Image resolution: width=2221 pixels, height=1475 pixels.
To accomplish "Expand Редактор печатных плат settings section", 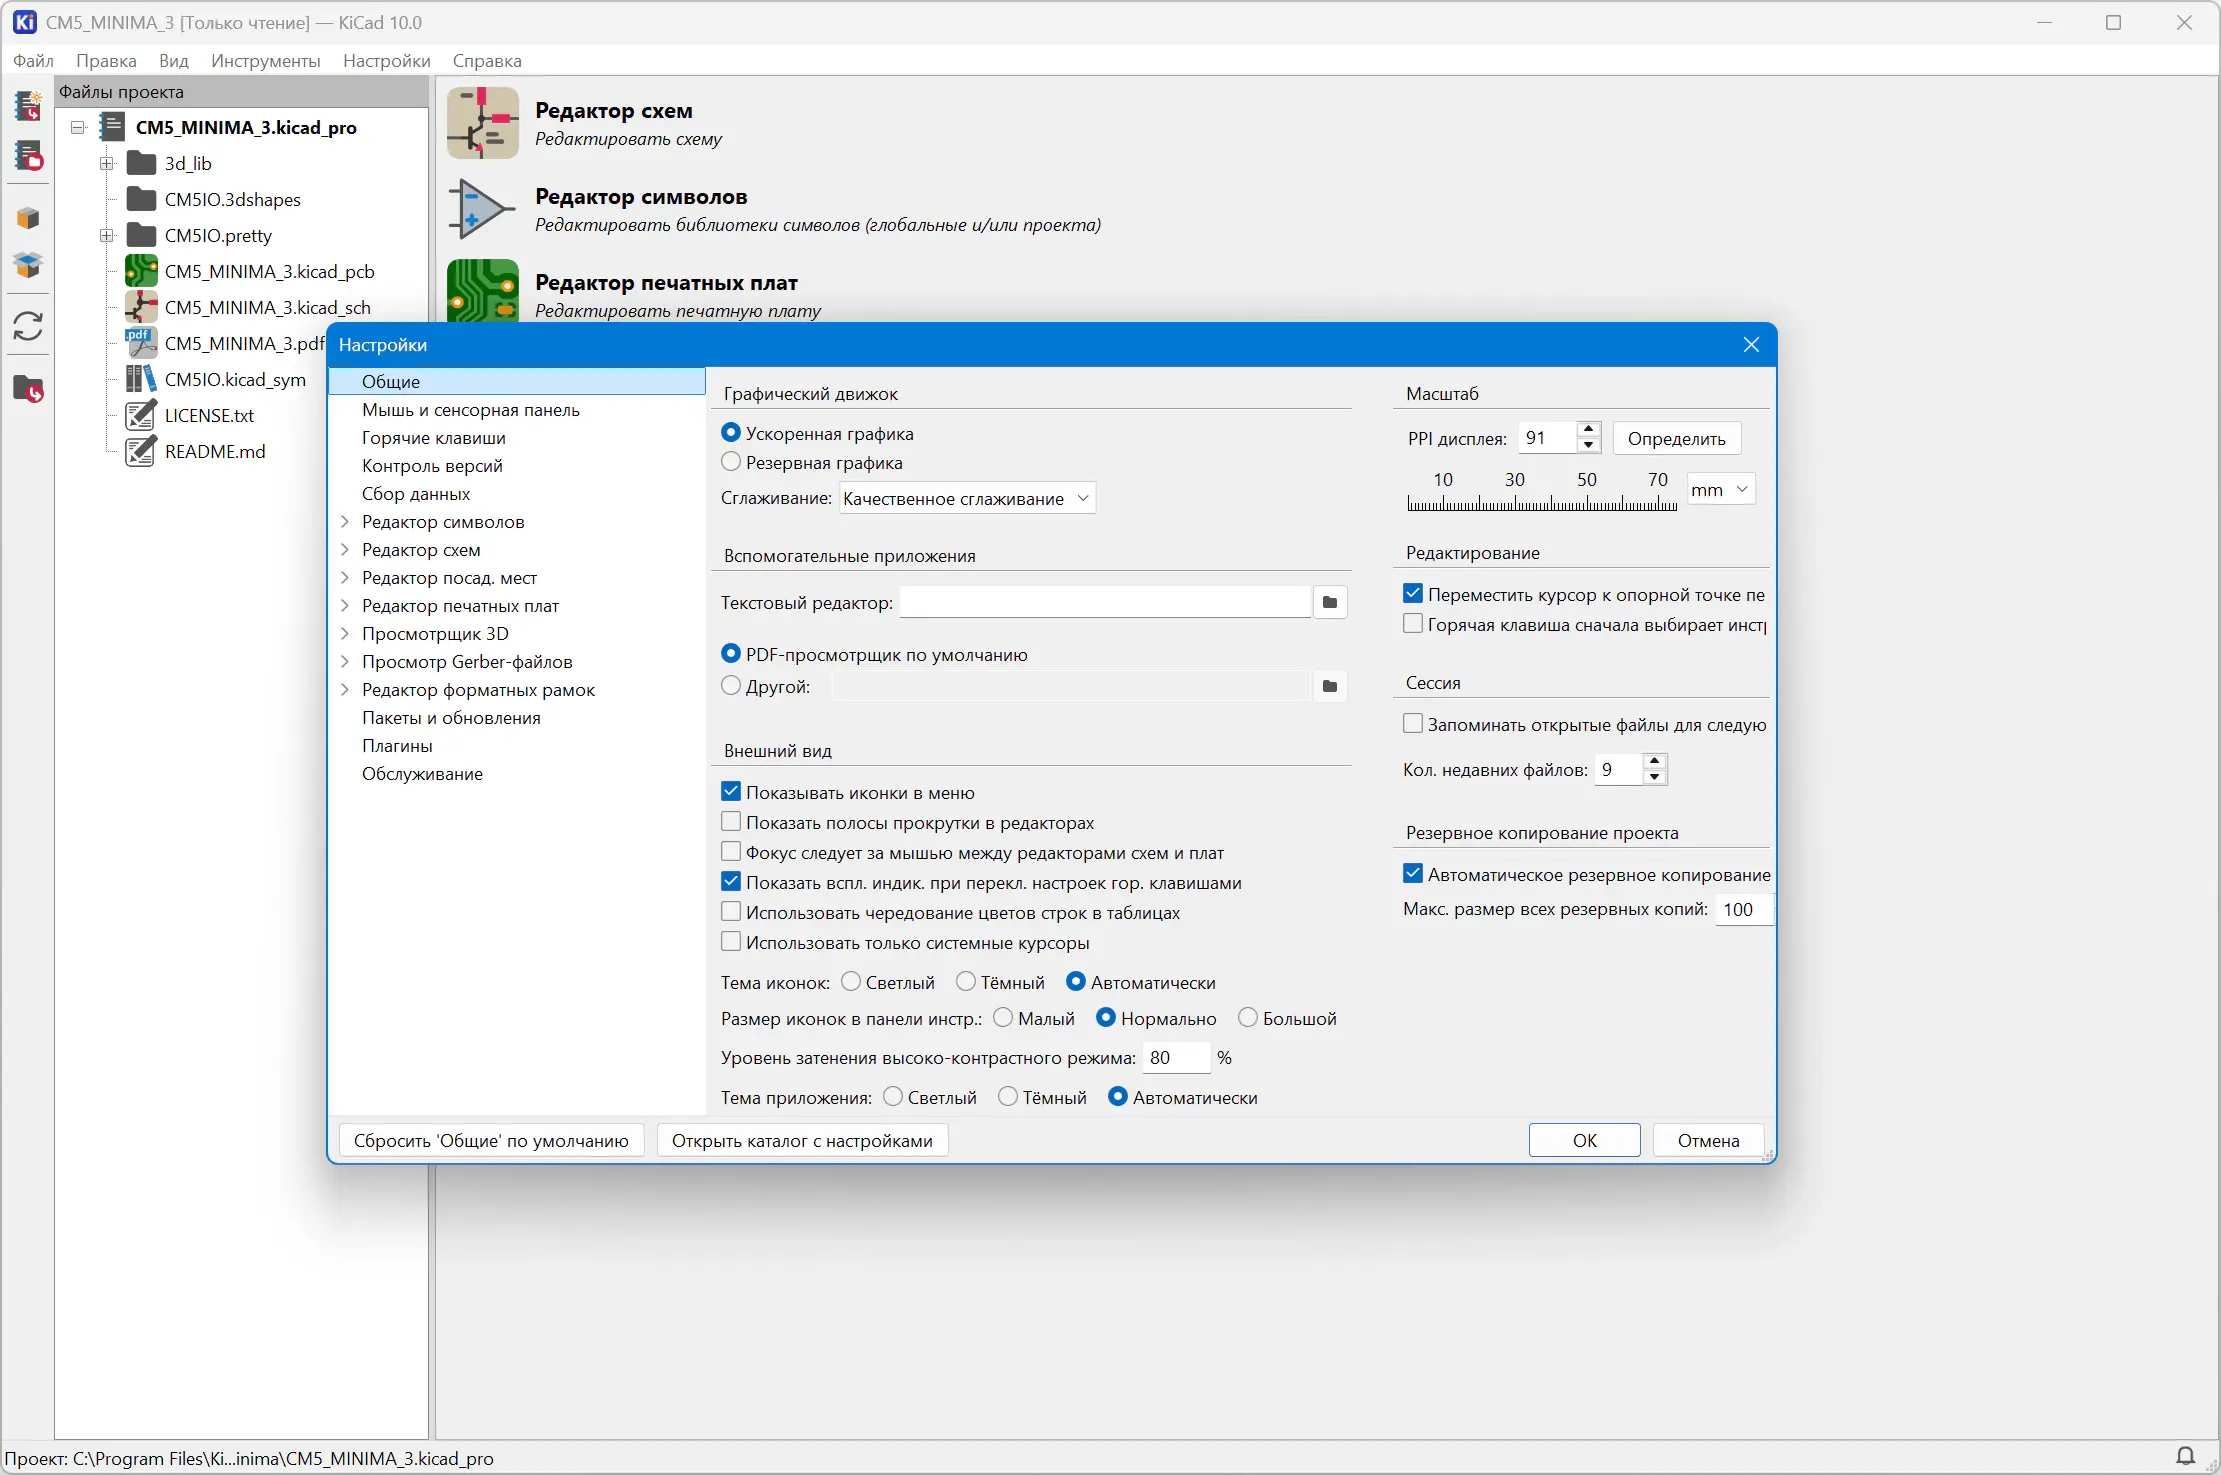I will pos(345,605).
